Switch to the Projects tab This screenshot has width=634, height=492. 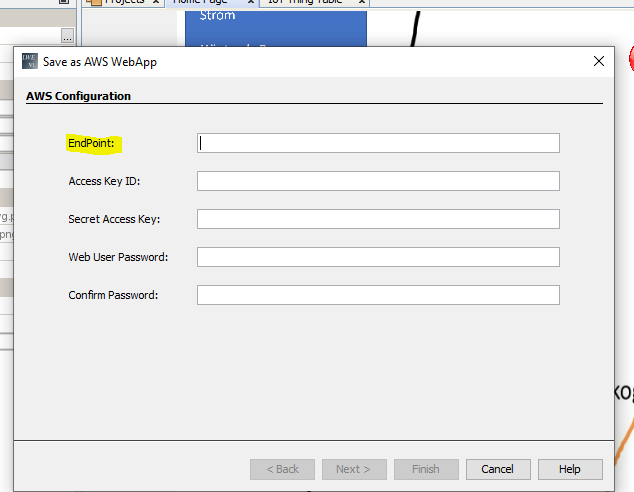(x=124, y=2)
